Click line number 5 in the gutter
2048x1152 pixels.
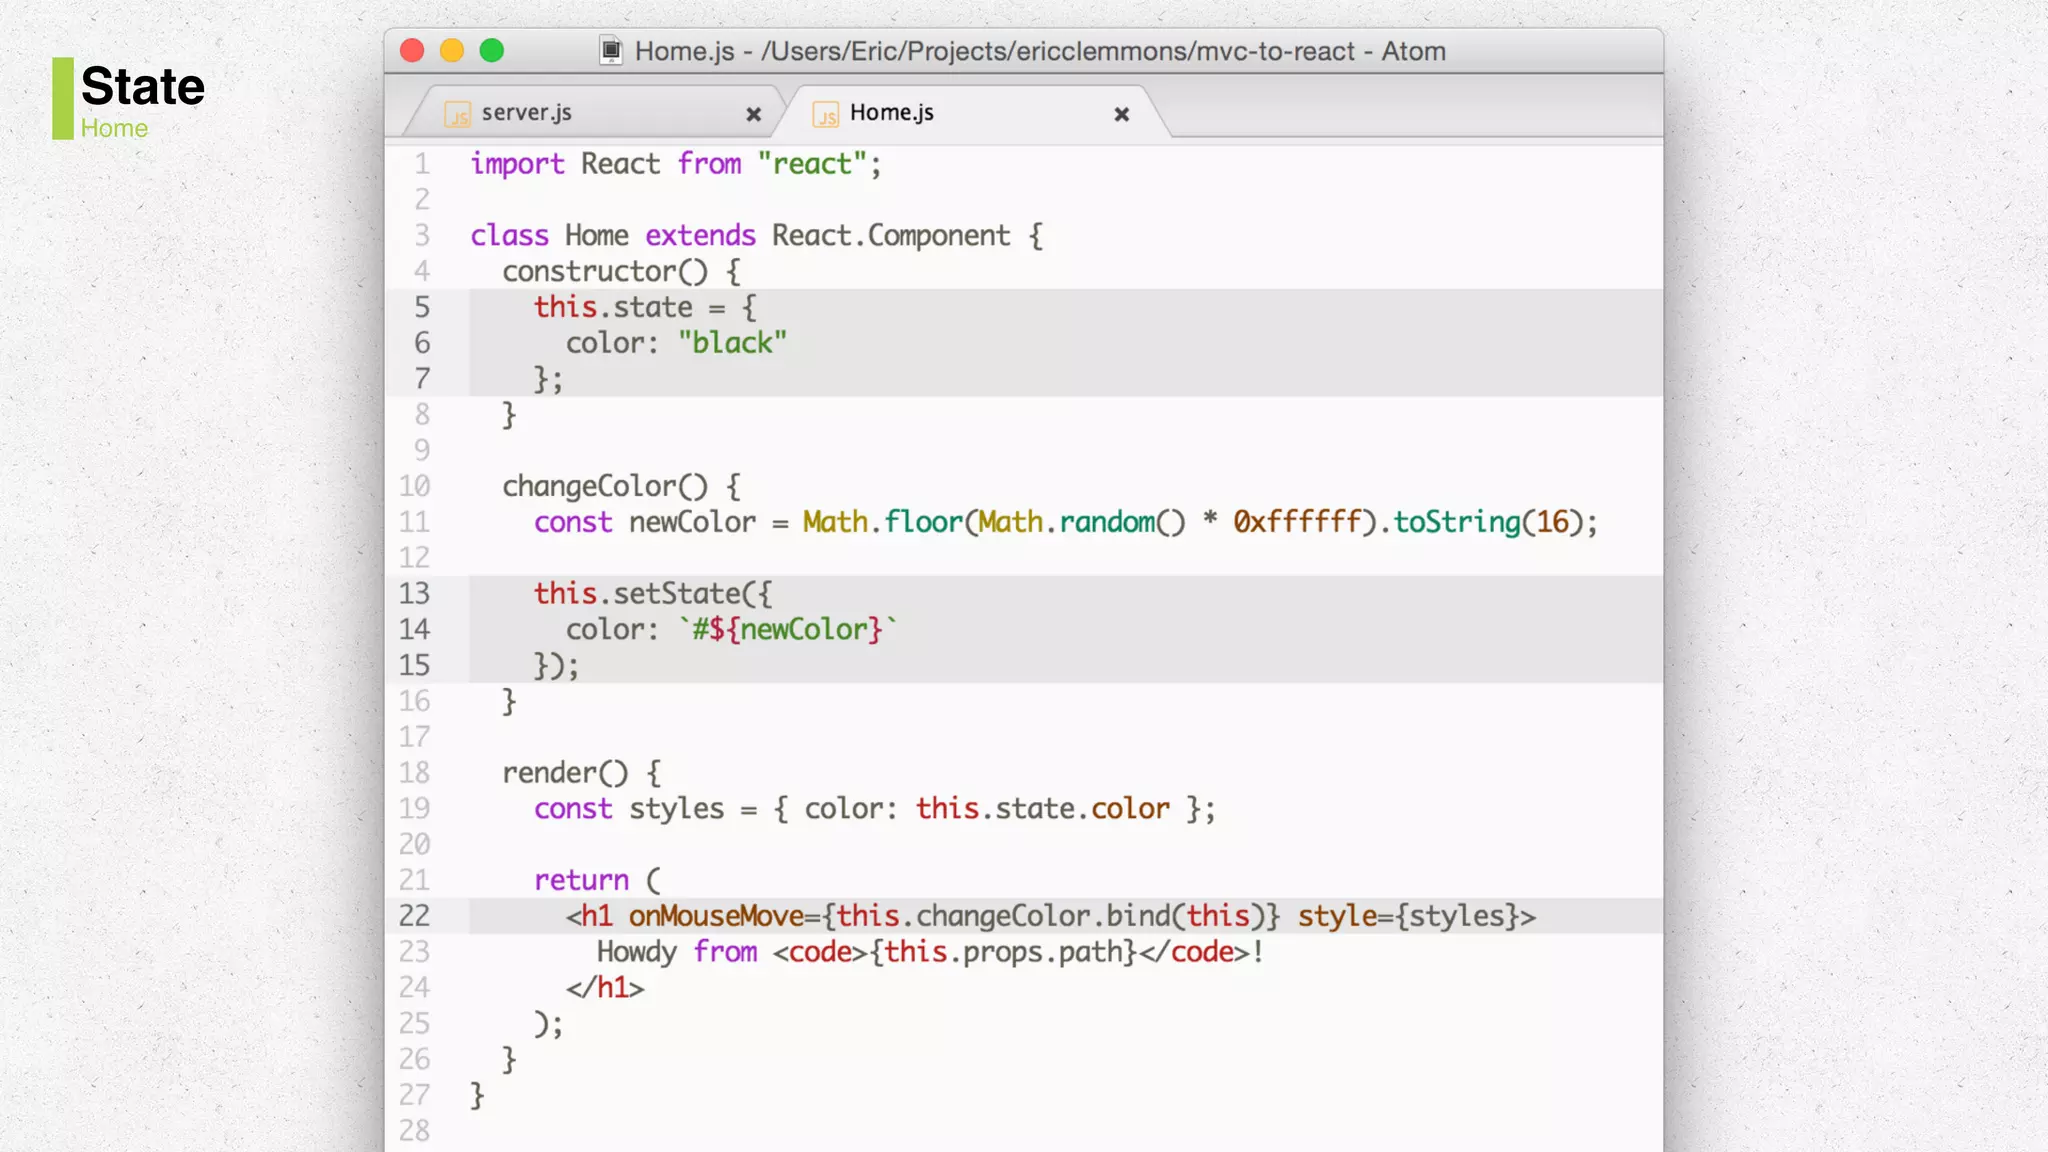click(x=422, y=307)
